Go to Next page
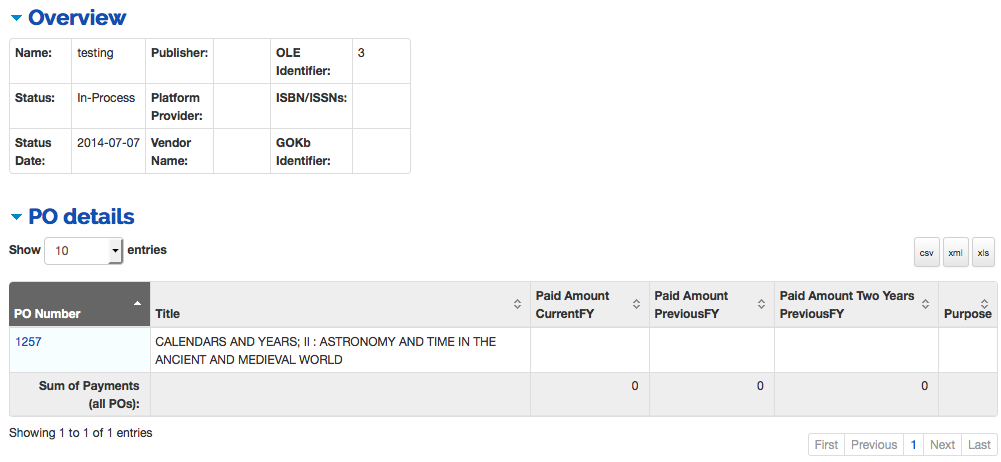The image size is (1001, 462). [942, 445]
